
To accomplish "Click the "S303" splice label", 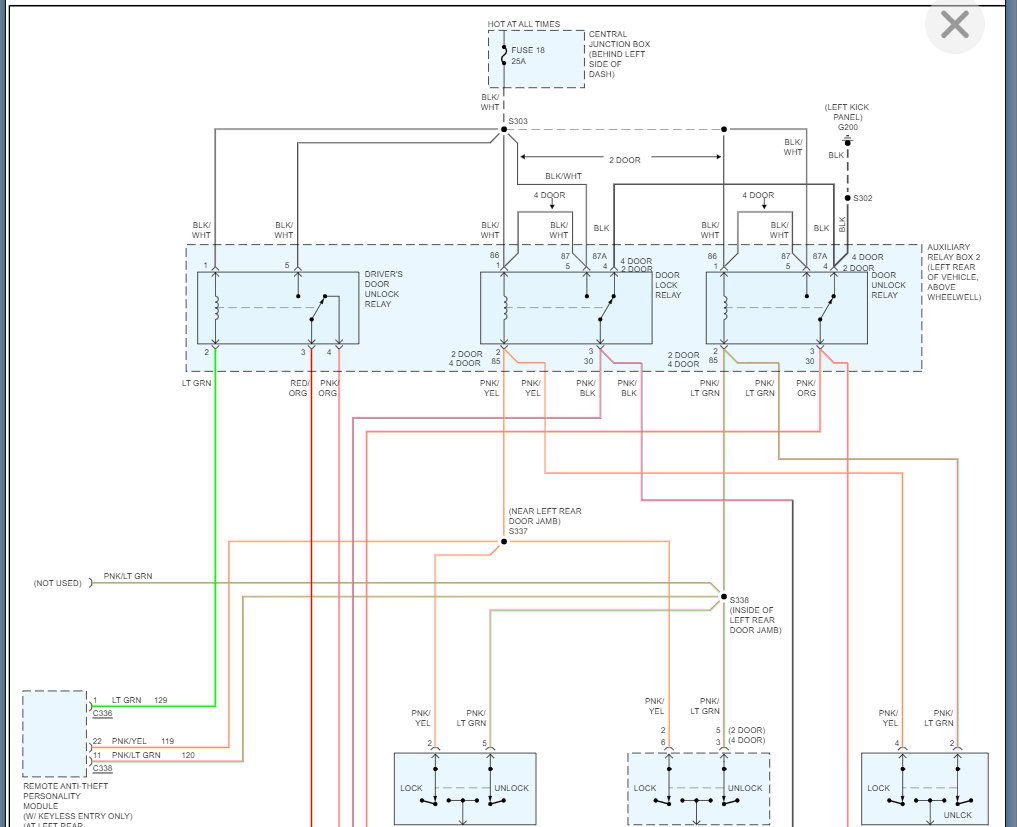I will click(x=518, y=121).
